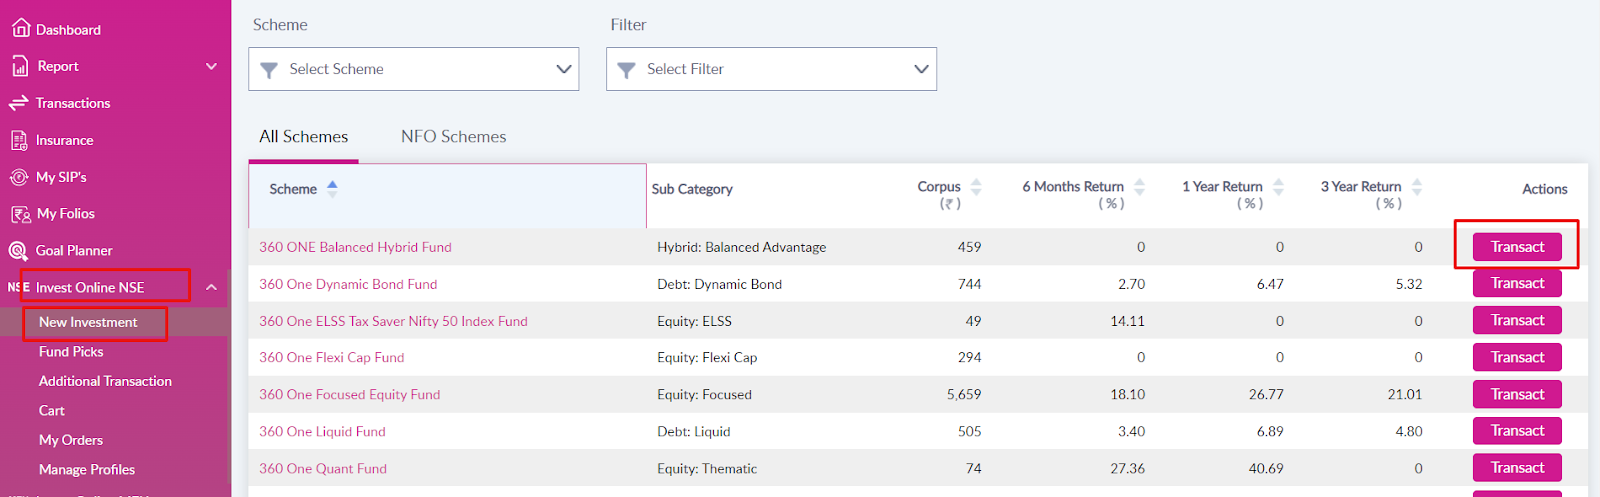Click the My SIP's icon
Image resolution: width=1600 pixels, height=497 pixels.
[x=19, y=177]
